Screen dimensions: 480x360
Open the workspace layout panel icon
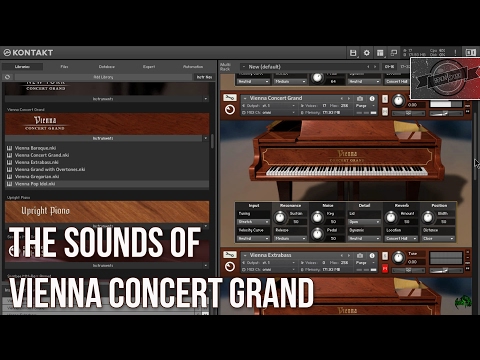(x=380, y=53)
